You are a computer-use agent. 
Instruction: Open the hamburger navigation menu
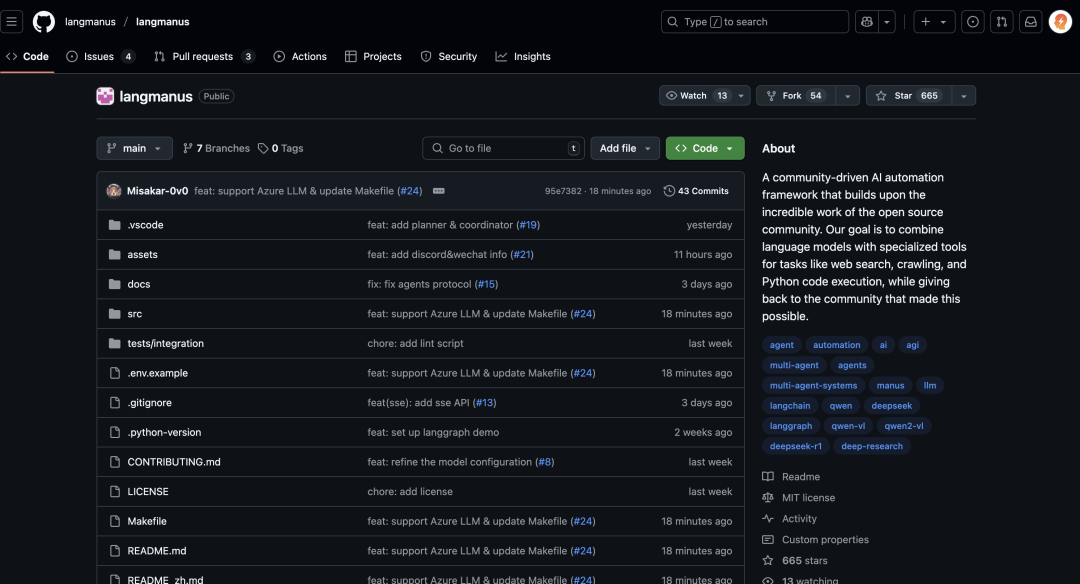coord(14,22)
